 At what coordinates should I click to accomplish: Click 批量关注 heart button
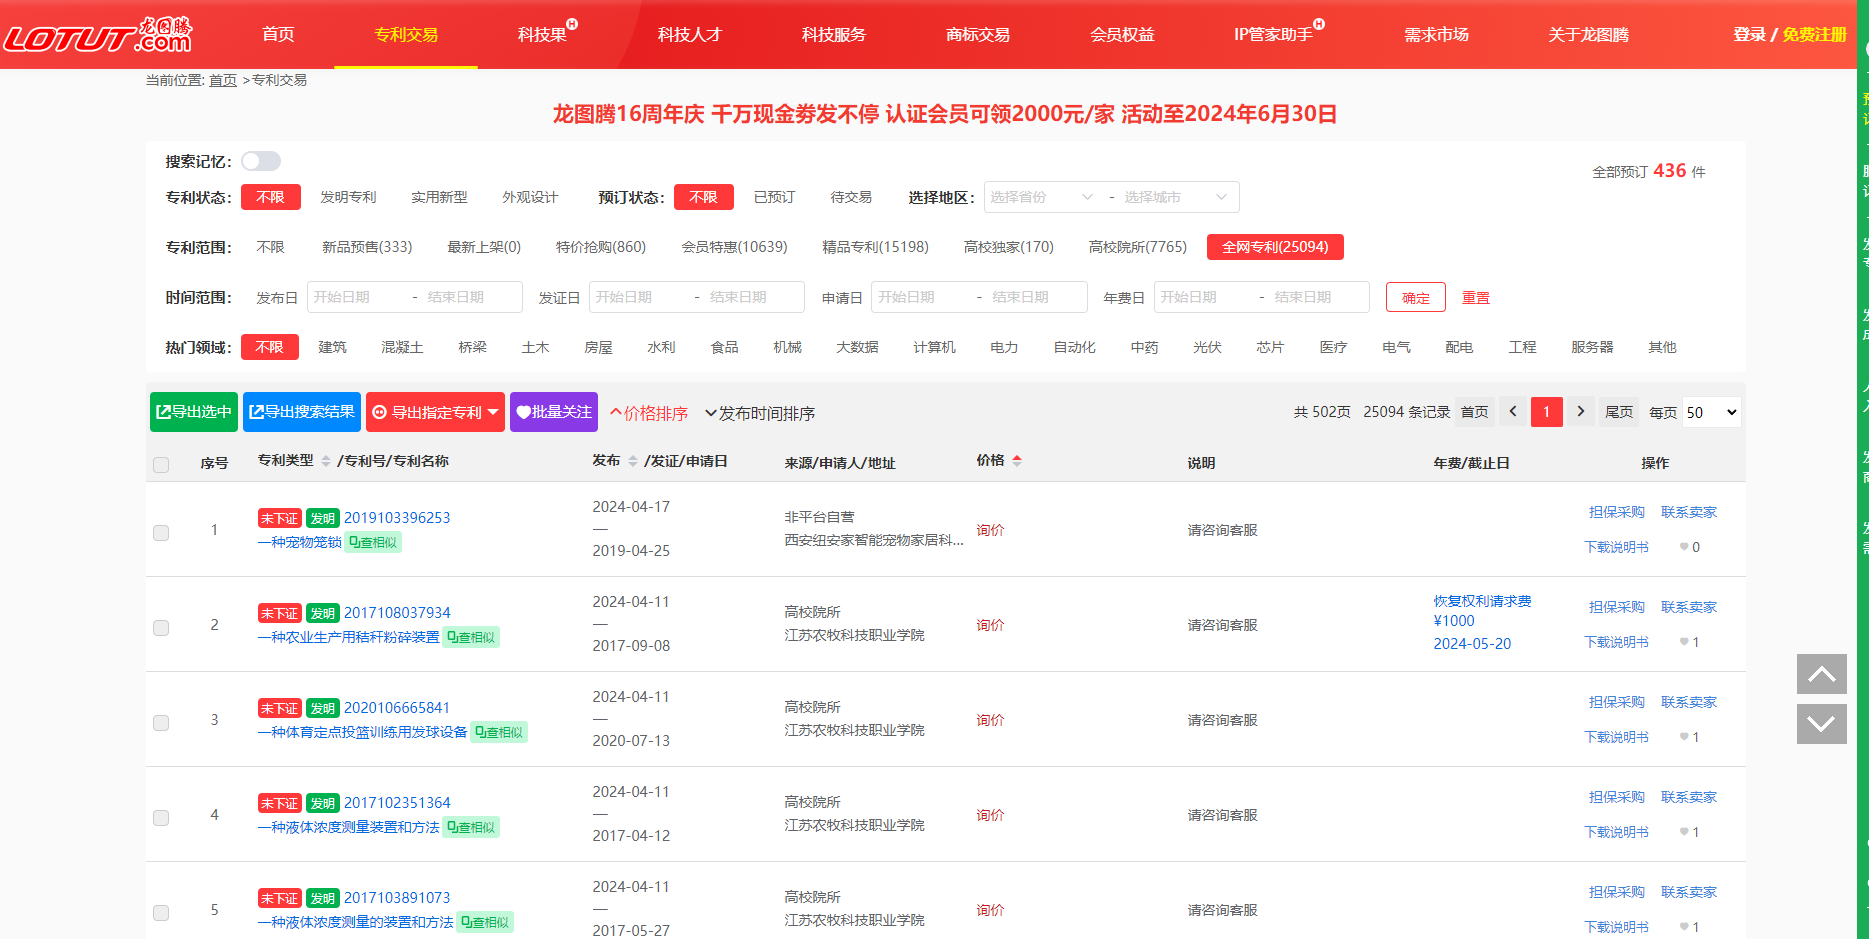pyautogui.click(x=554, y=412)
